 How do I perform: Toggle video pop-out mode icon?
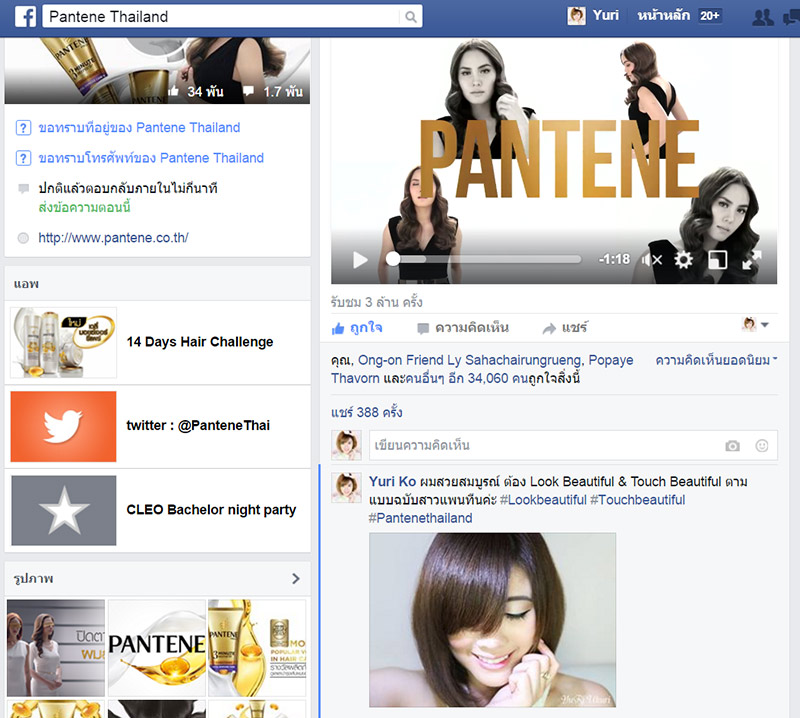point(717,260)
